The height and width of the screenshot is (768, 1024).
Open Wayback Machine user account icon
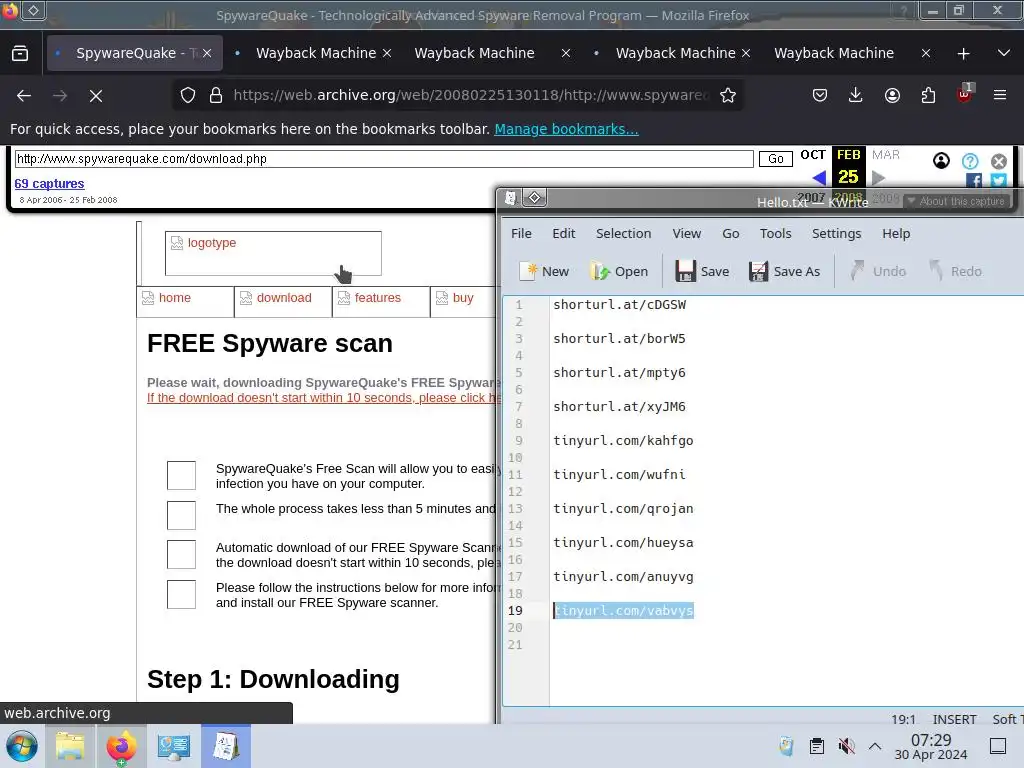[x=941, y=161]
